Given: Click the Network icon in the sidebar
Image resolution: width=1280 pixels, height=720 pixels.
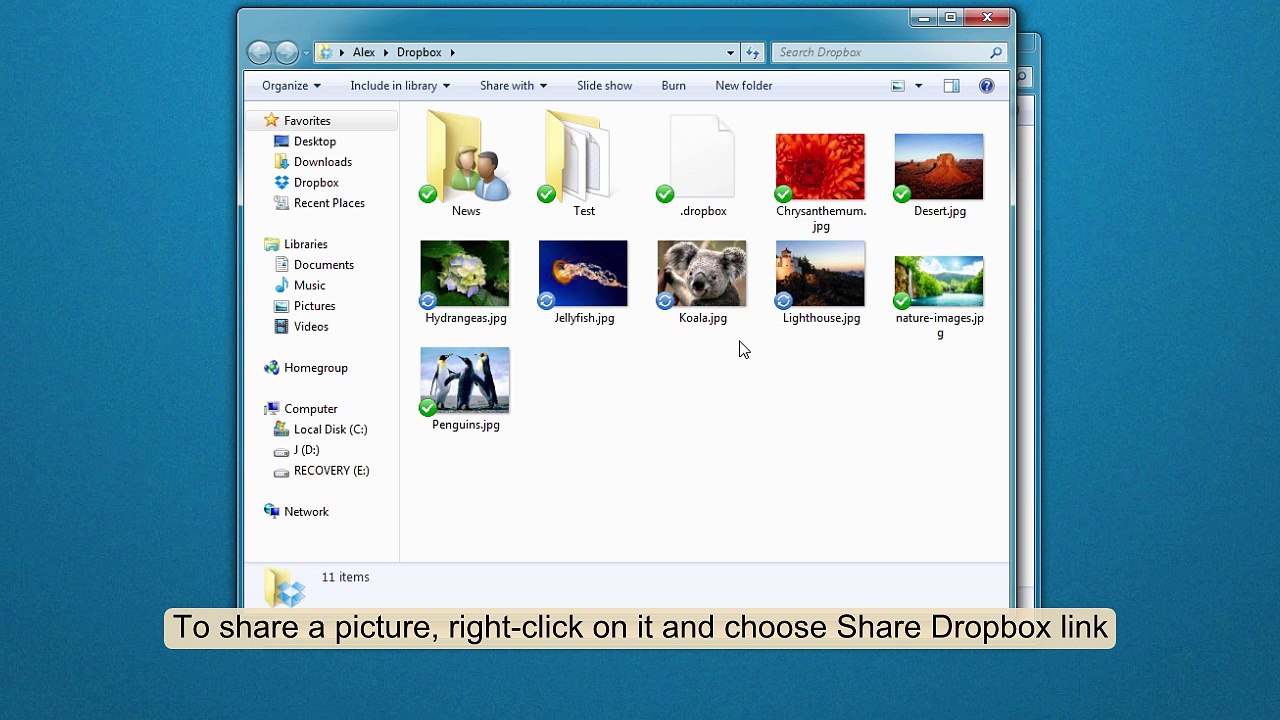Looking at the screenshot, I should point(272,512).
